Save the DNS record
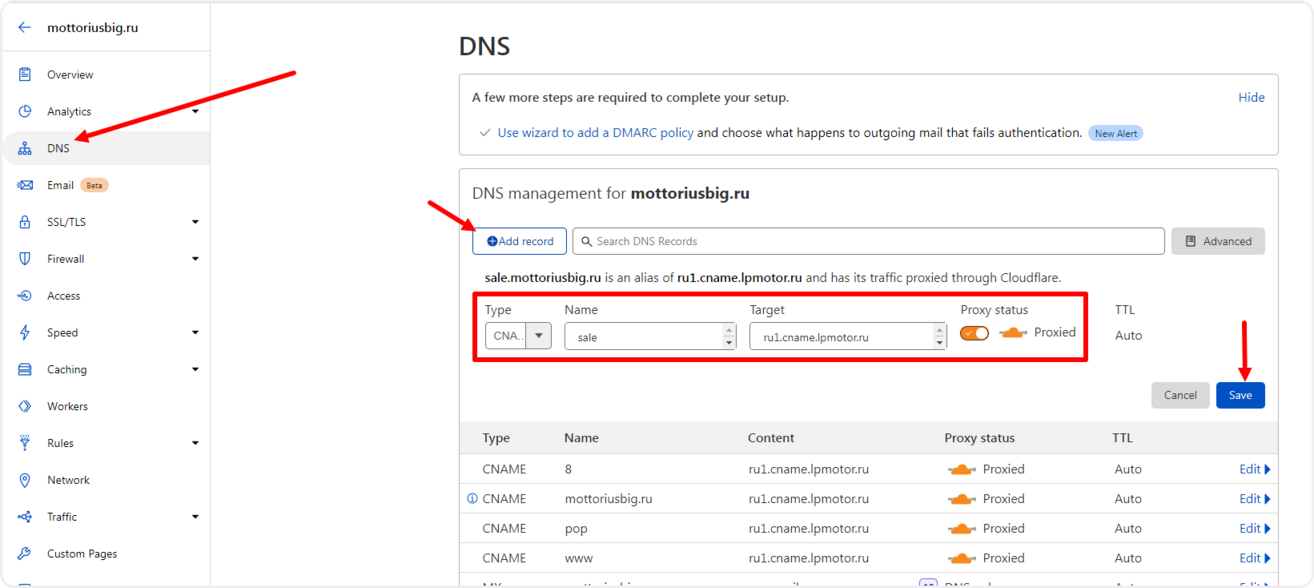Image resolution: width=1314 pixels, height=588 pixels. 1240,395
